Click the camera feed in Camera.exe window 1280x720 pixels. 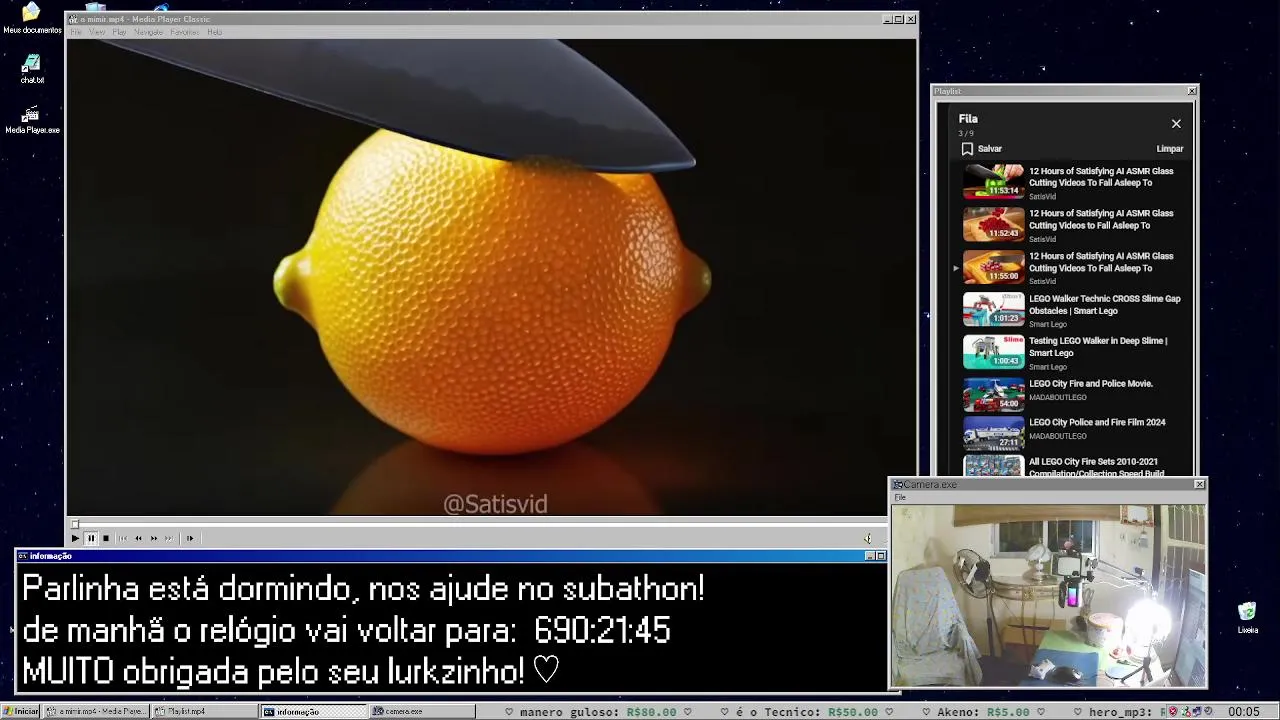pyautogui.click(x=1048, y=596)
